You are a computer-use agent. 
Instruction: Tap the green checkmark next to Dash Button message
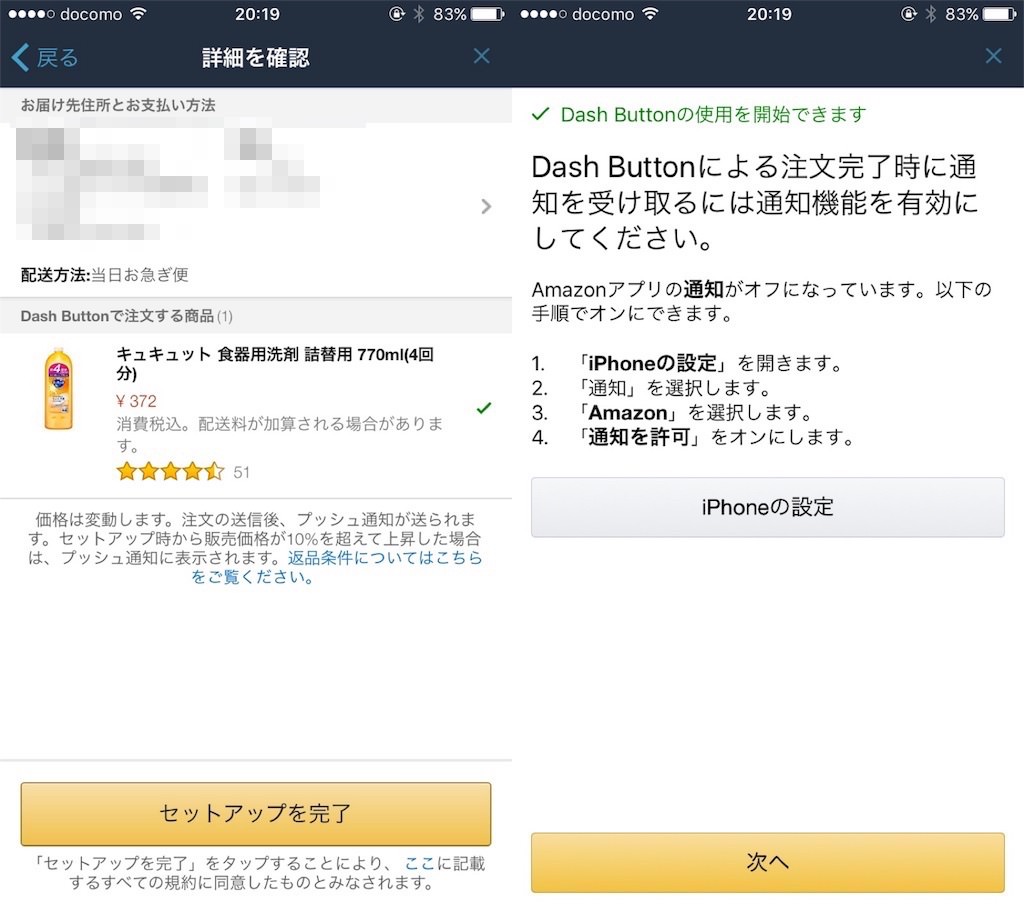[541, 114]
